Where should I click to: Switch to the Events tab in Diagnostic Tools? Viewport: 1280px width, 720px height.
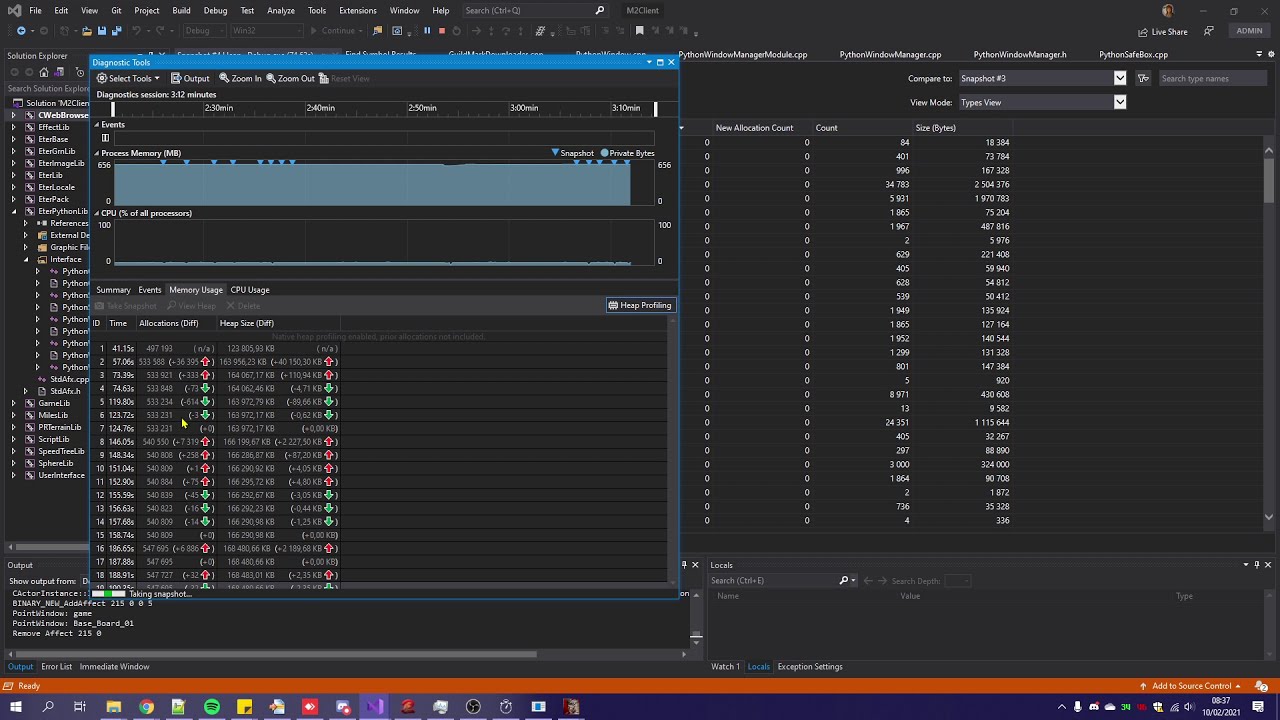coord(150,290)
